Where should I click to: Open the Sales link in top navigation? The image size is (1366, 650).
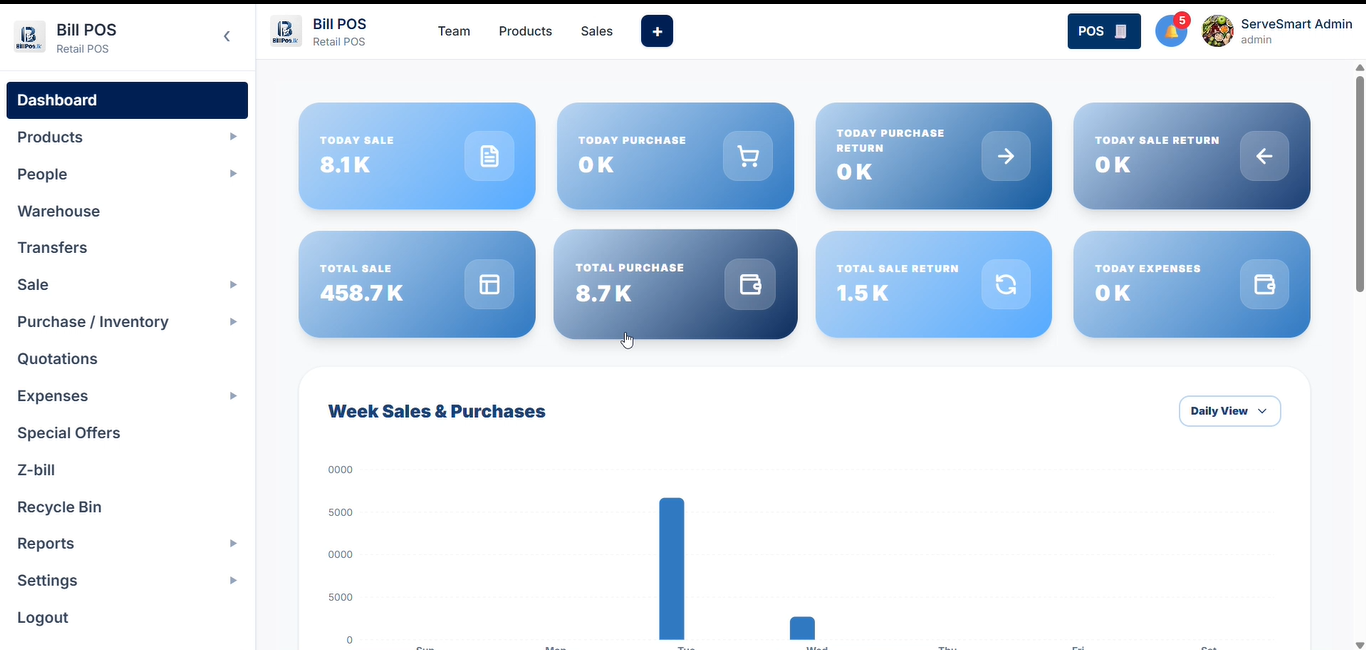click(597, 31)
